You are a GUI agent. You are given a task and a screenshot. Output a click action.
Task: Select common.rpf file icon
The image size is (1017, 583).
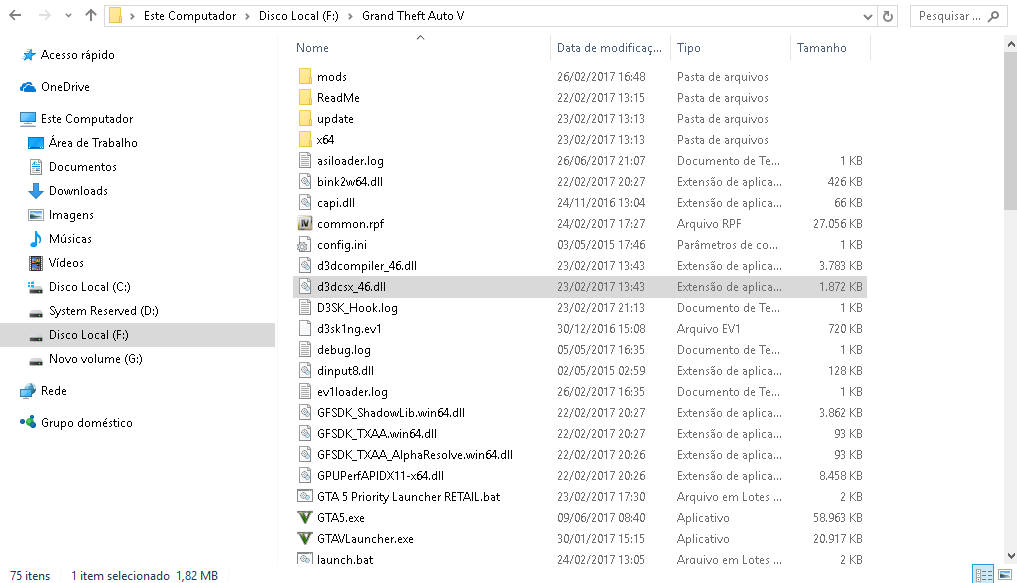(x=305, y=224)
